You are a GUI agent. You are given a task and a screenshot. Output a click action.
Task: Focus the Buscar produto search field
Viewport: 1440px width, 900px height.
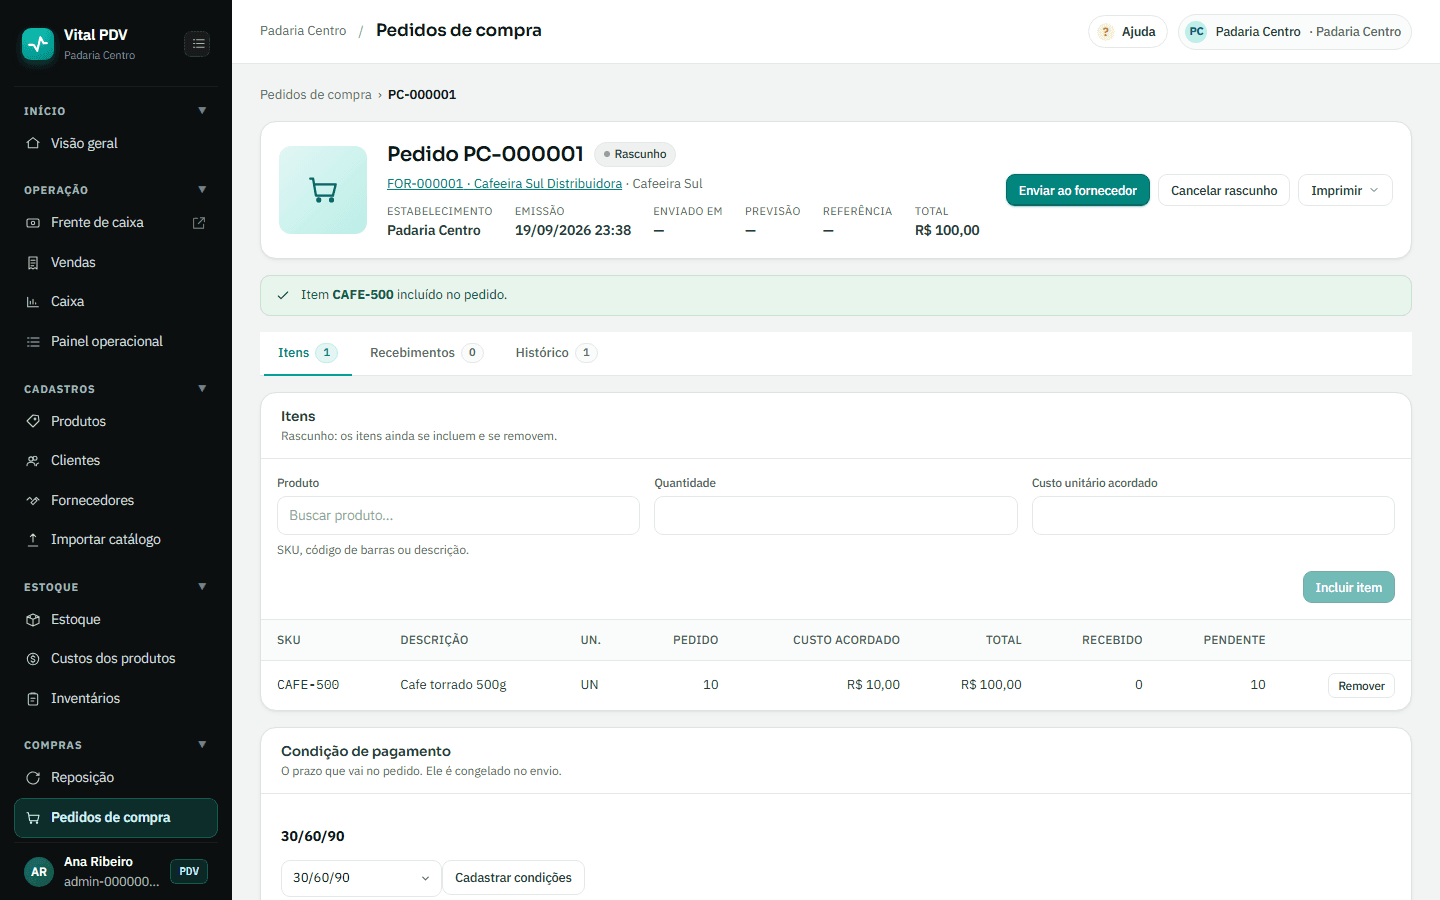[x=458, y=516]
